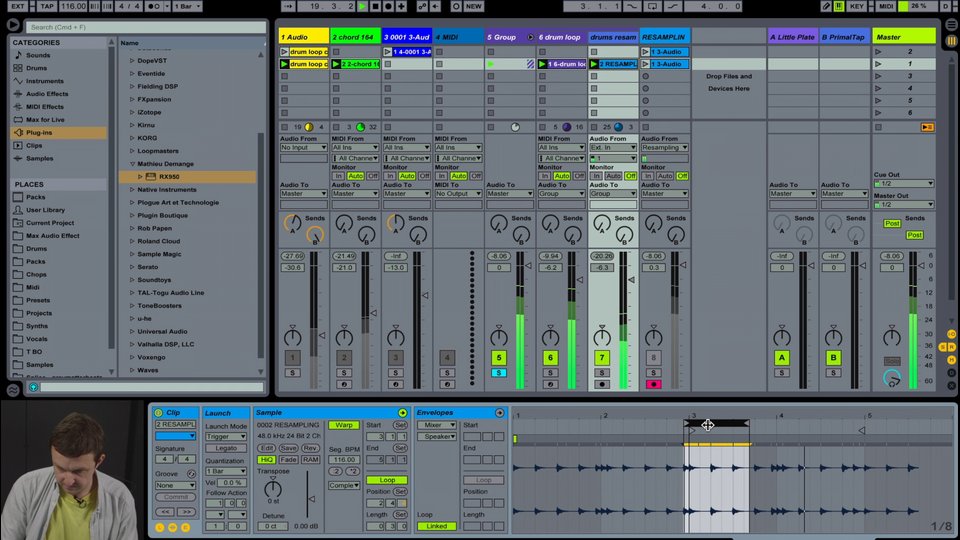This screenshot has width=960, height=540.
Task: Open MIDI Effects category
Action: 44,107
